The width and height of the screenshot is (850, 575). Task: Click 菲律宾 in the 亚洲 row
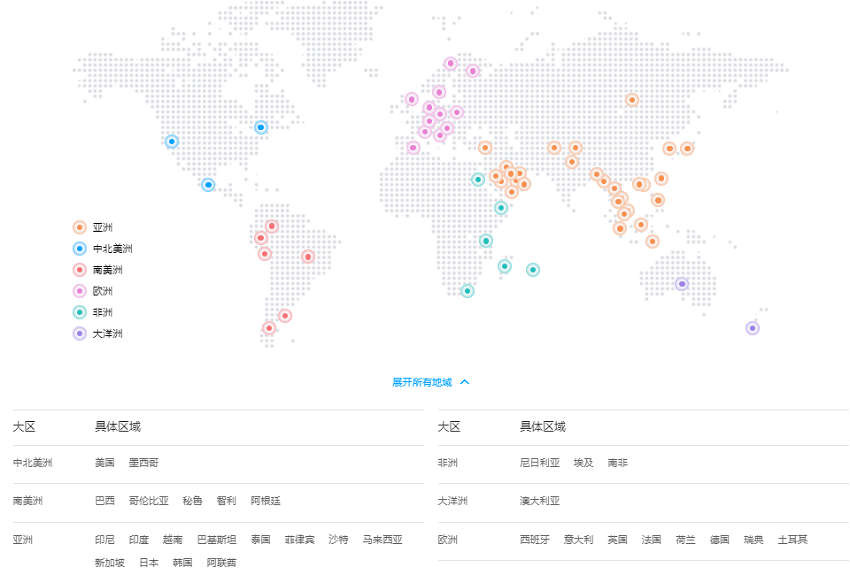click(299, 540)
